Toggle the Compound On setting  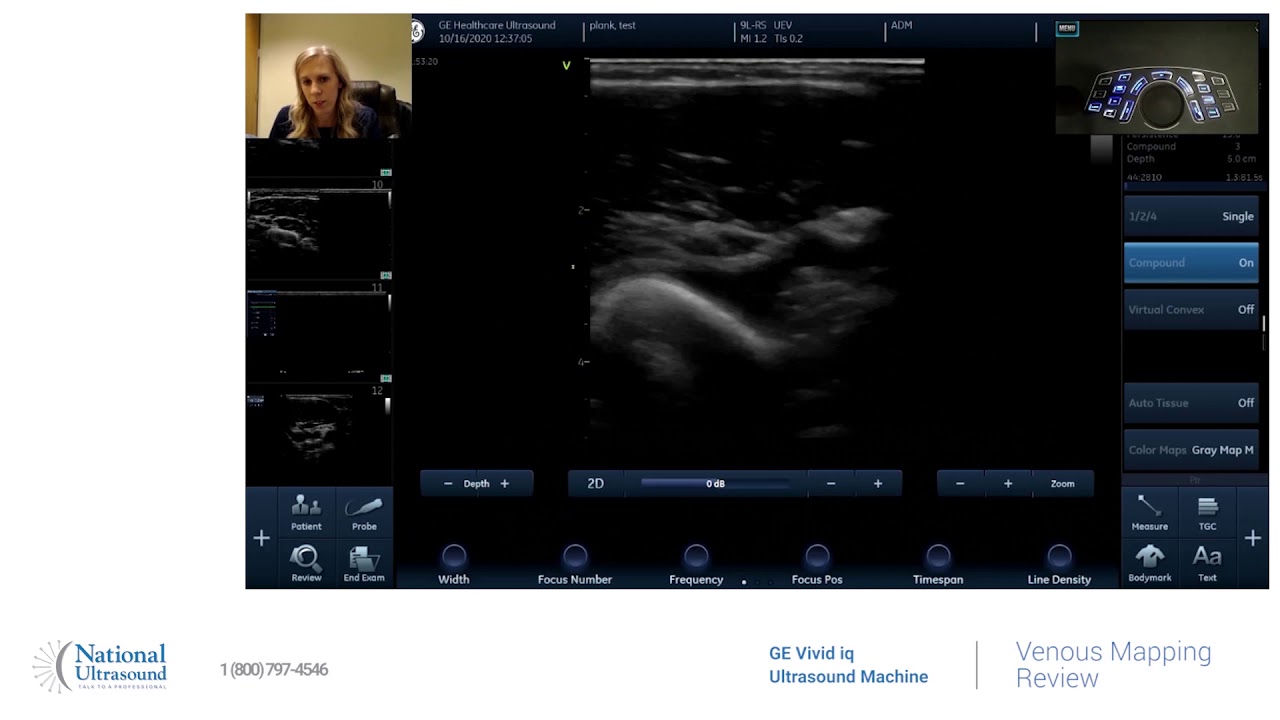tap(1191, 263)
